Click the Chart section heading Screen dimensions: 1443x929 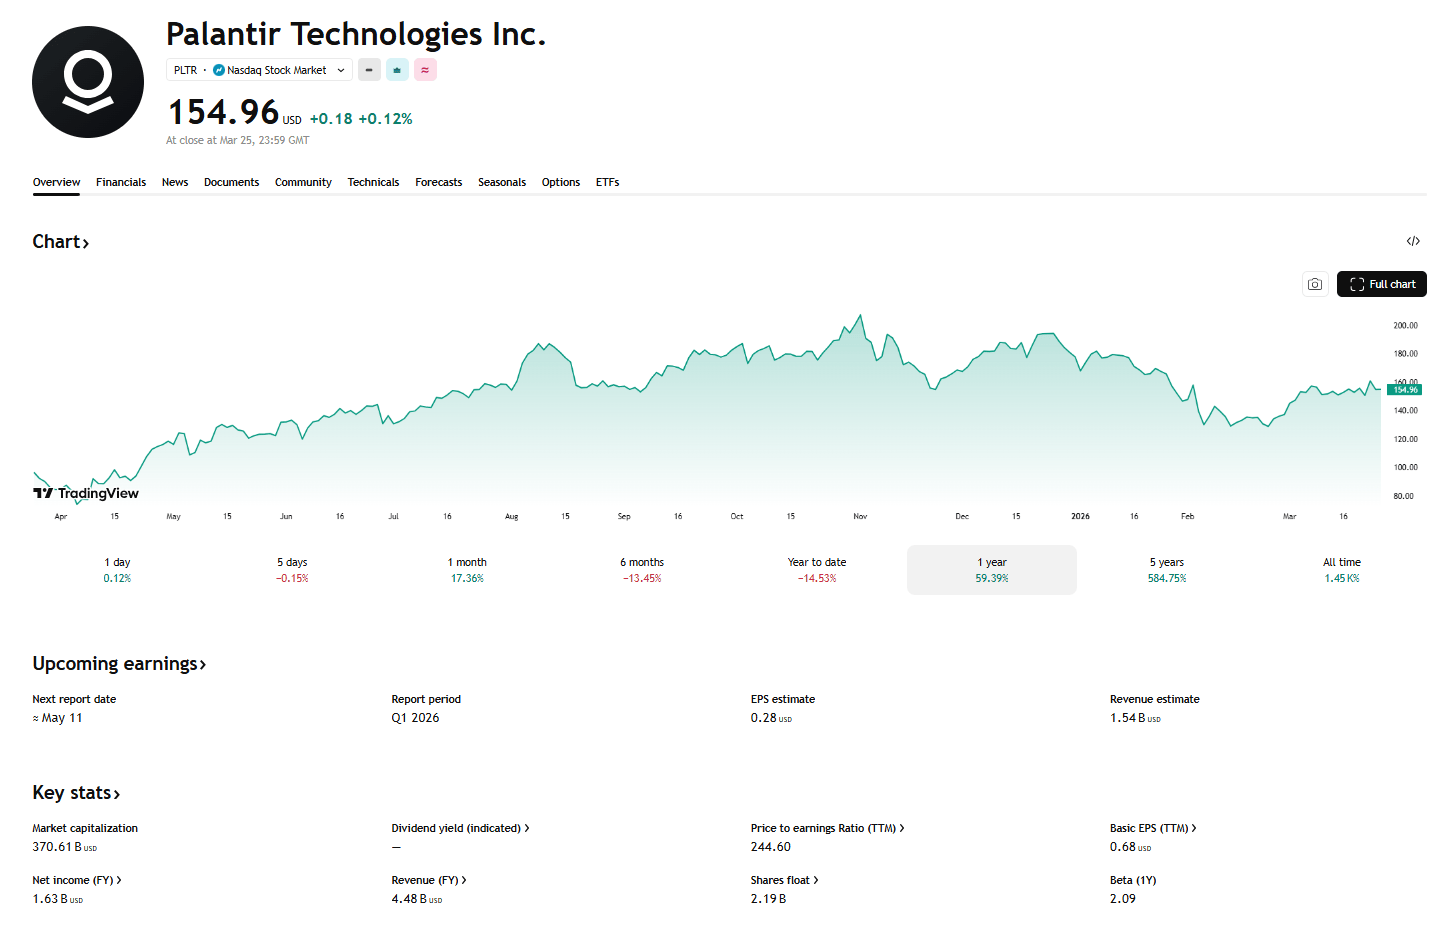[x=60, y=242]
